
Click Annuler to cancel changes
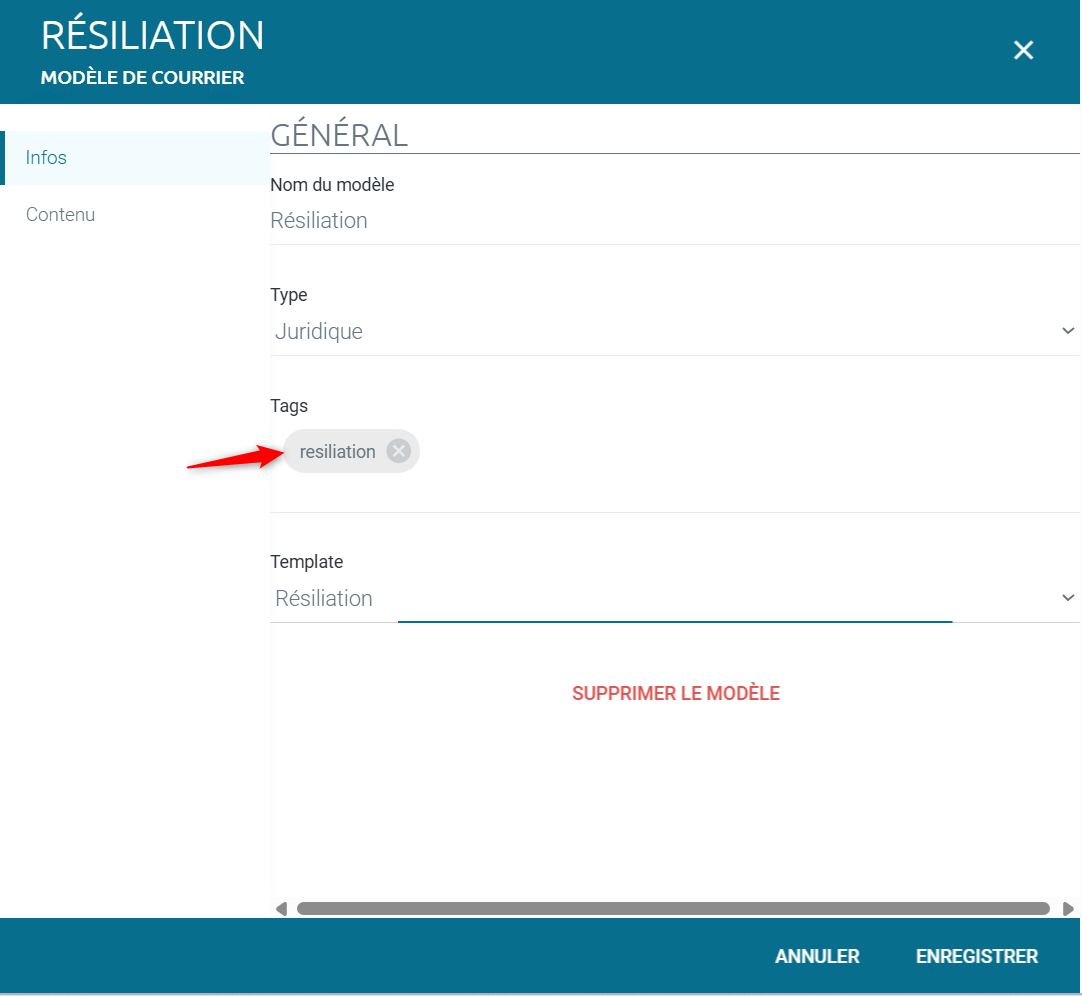(x=817, y=956)
